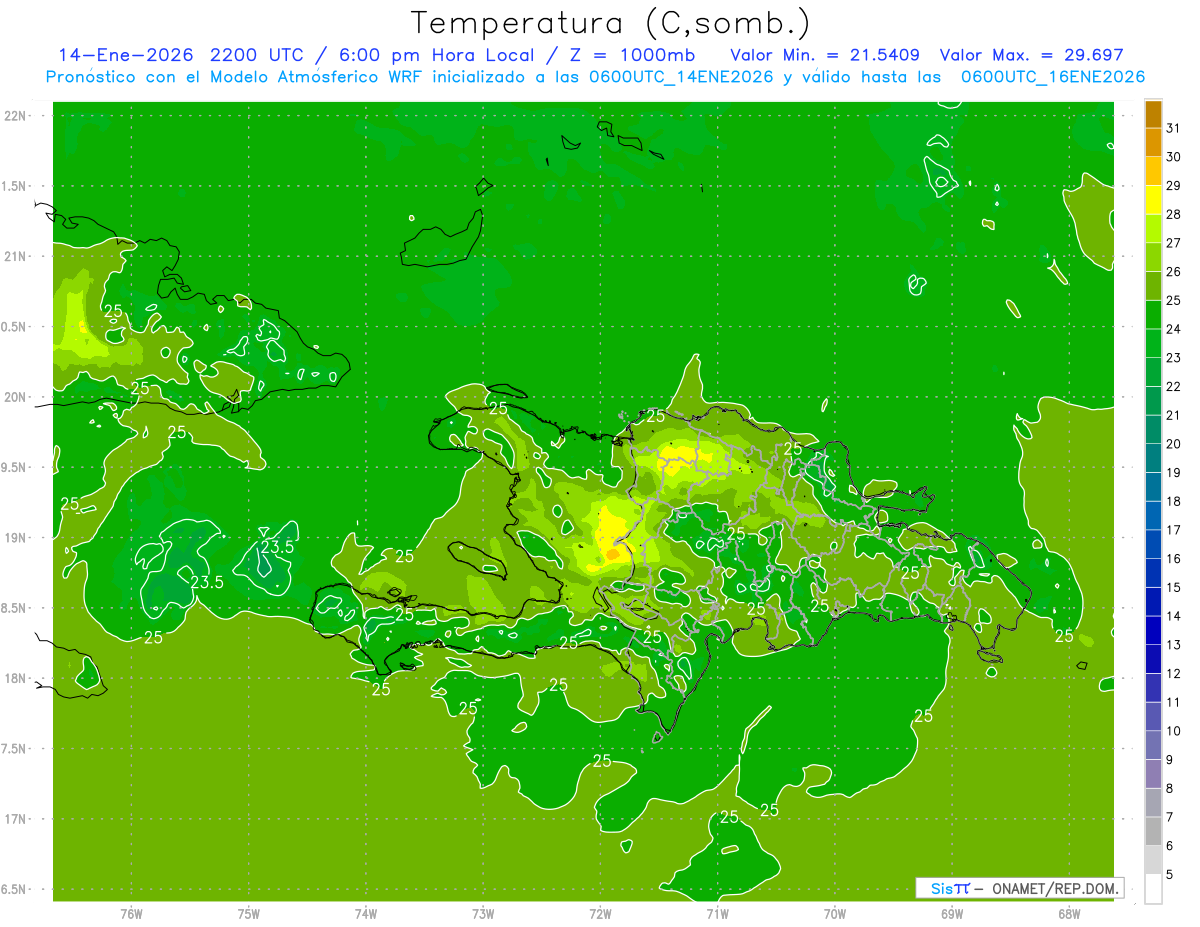Click the '2200 UTC' time label
1200x927 pixels.
tap(257, 55)
